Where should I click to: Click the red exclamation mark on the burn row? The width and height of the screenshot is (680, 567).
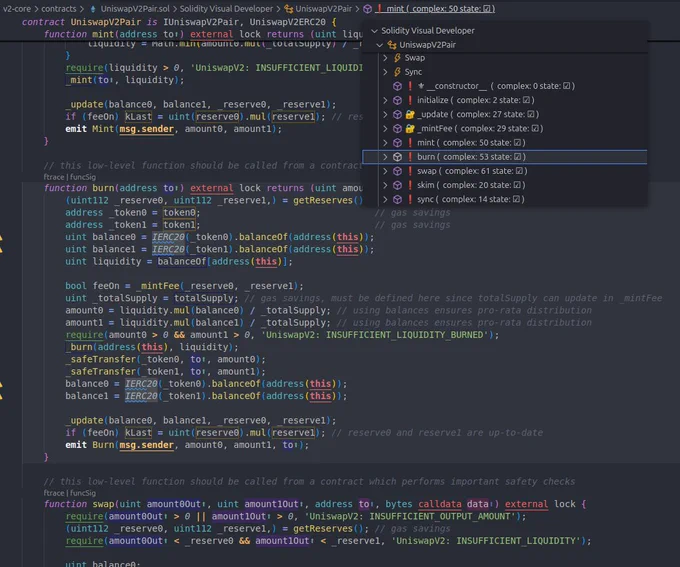(x=410, y=157)
